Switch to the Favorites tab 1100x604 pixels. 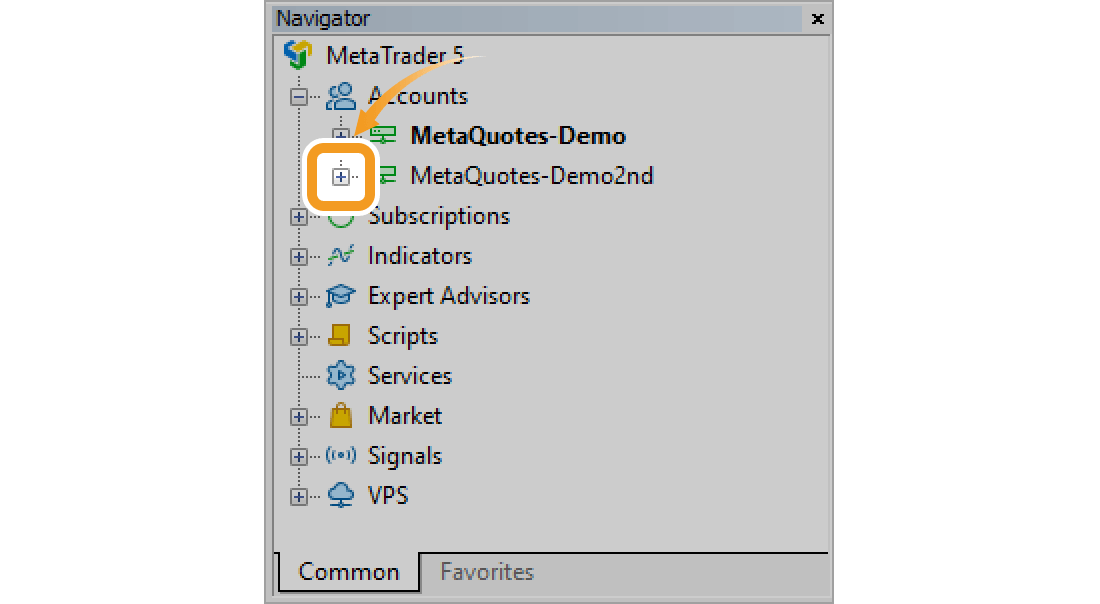(487, 572)
